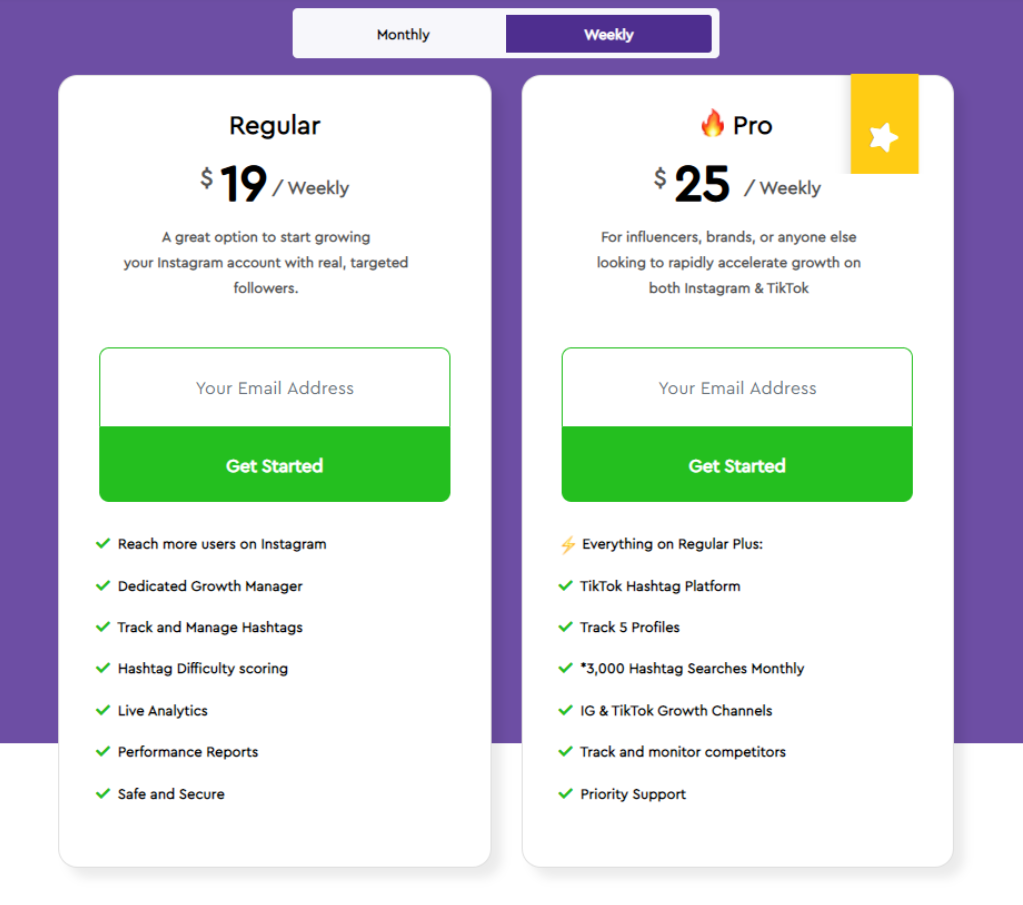1023x905 pixels.
Task: Click the lightning bolt beside Everything on Regular Plus
Action: pyautogui.click(x=568, y=545)
